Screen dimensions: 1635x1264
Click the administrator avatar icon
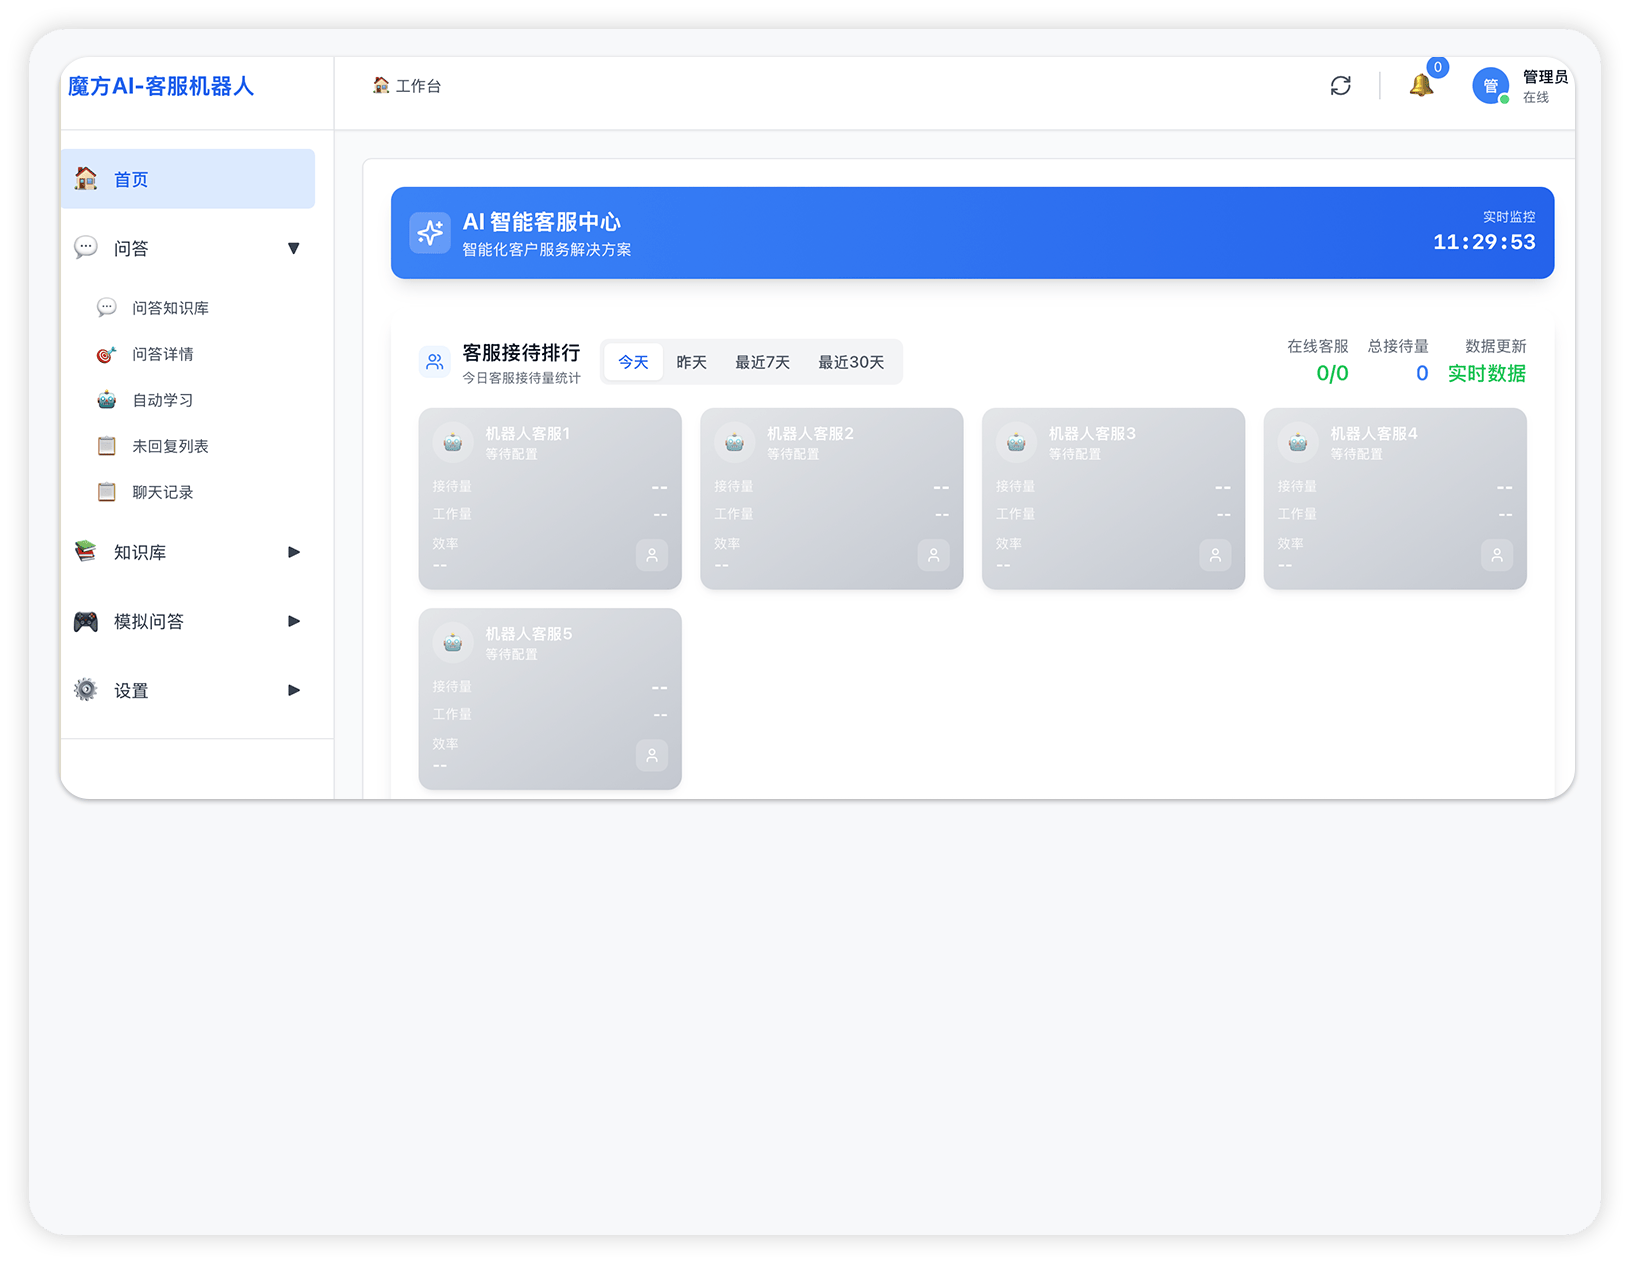(1490, 86)
